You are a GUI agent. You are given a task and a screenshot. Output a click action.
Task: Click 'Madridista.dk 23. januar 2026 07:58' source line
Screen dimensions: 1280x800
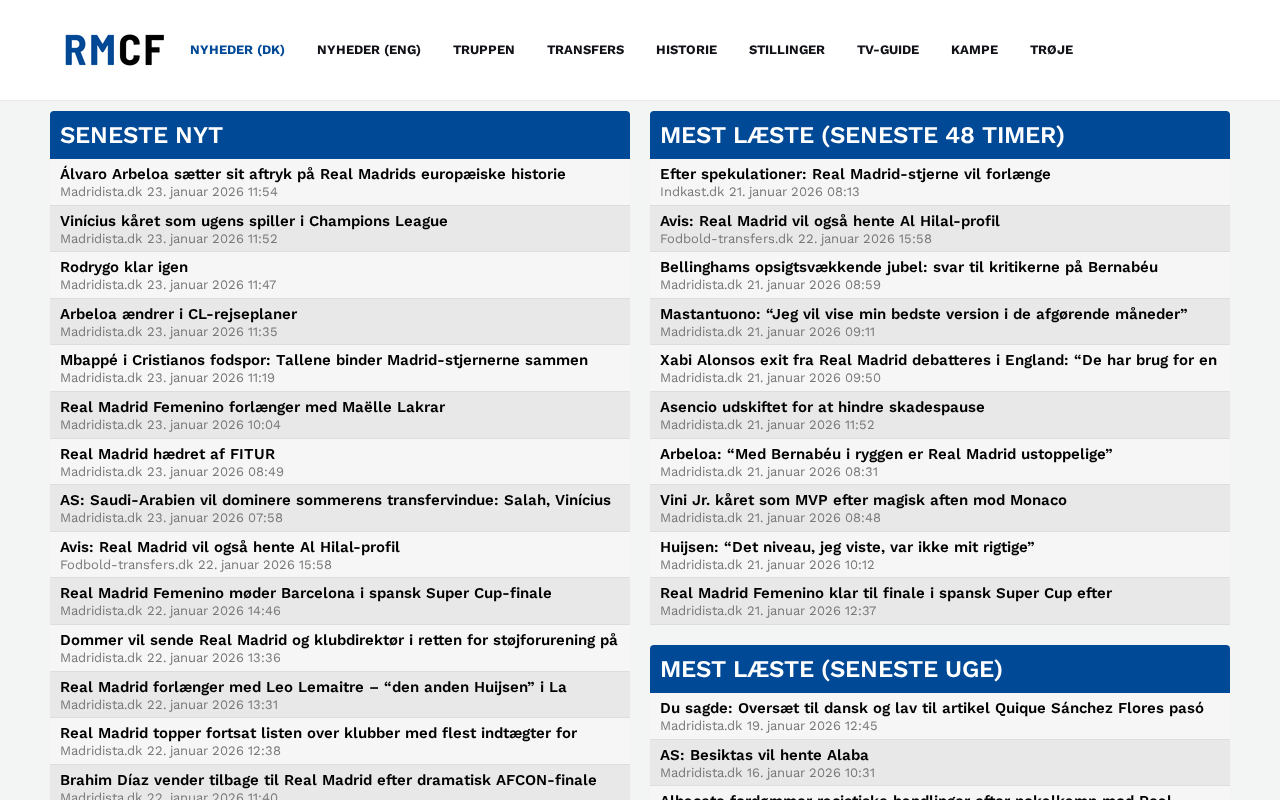pyautogui.click(x=171, y=518)
